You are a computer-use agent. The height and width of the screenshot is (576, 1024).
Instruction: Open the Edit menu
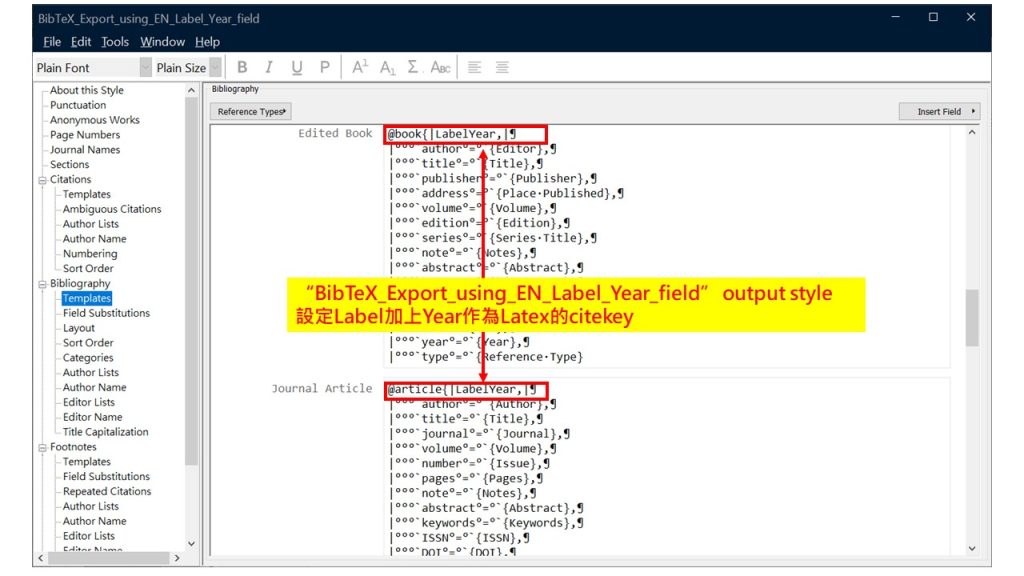(81, 42)
